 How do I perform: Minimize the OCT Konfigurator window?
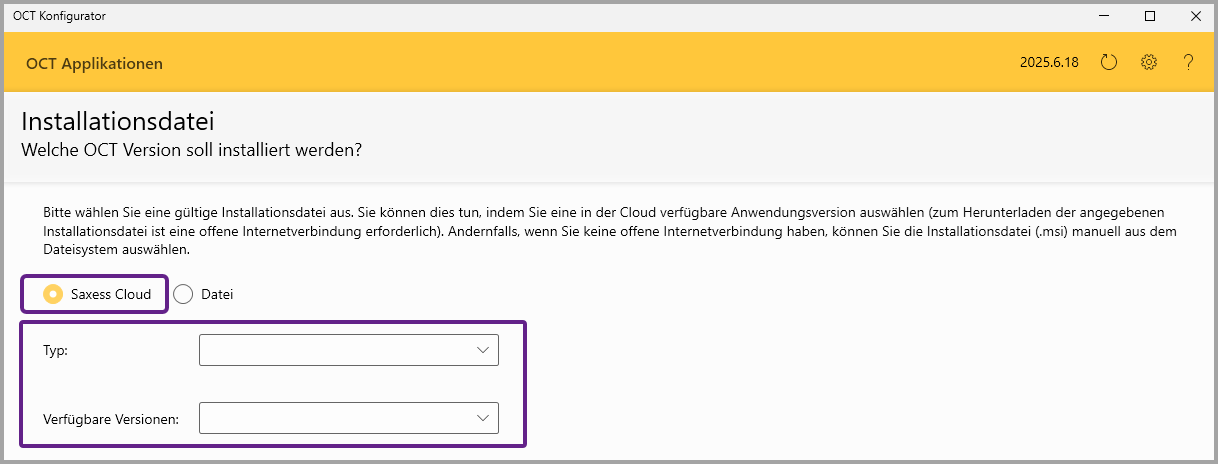pyautogui.click(x=1104, y=16)
